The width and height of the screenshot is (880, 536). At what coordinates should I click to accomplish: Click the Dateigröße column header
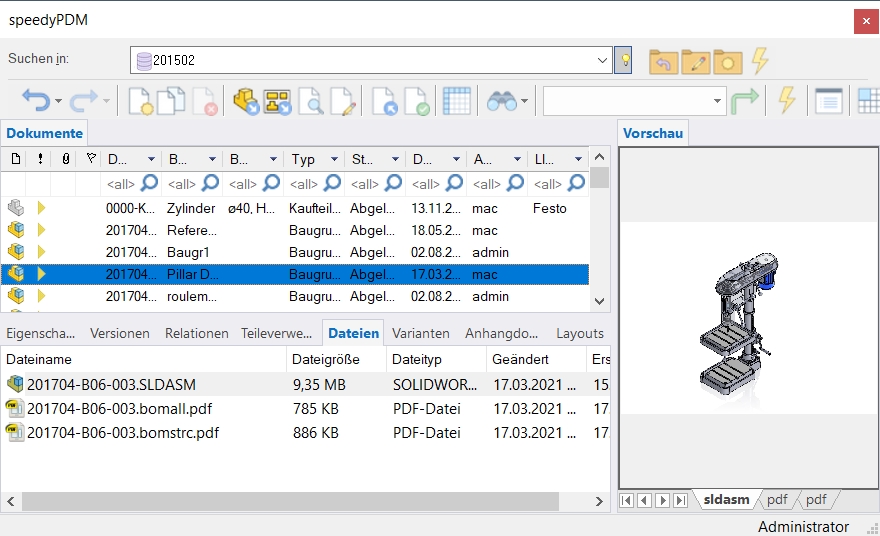click(325, 359)
